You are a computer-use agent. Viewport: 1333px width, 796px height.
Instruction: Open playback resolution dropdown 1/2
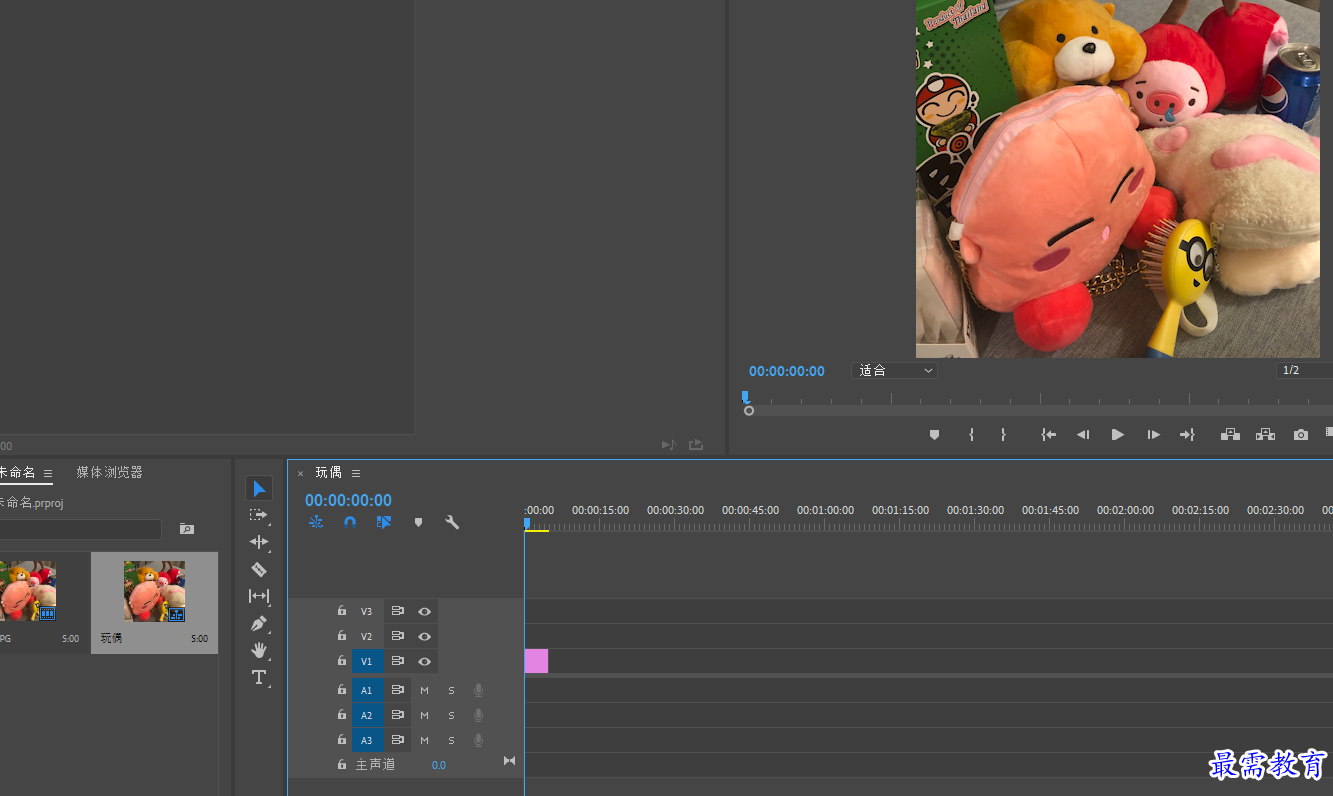(x=1304, y=370)
